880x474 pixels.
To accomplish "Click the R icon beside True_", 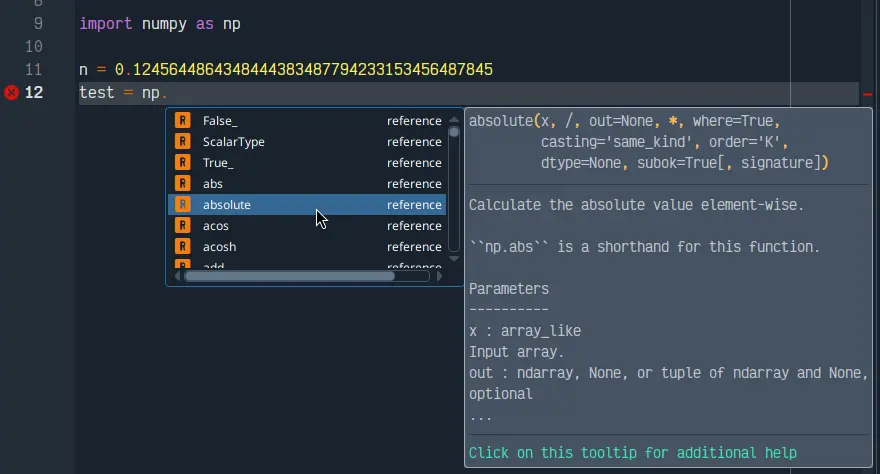I will 182,163.
